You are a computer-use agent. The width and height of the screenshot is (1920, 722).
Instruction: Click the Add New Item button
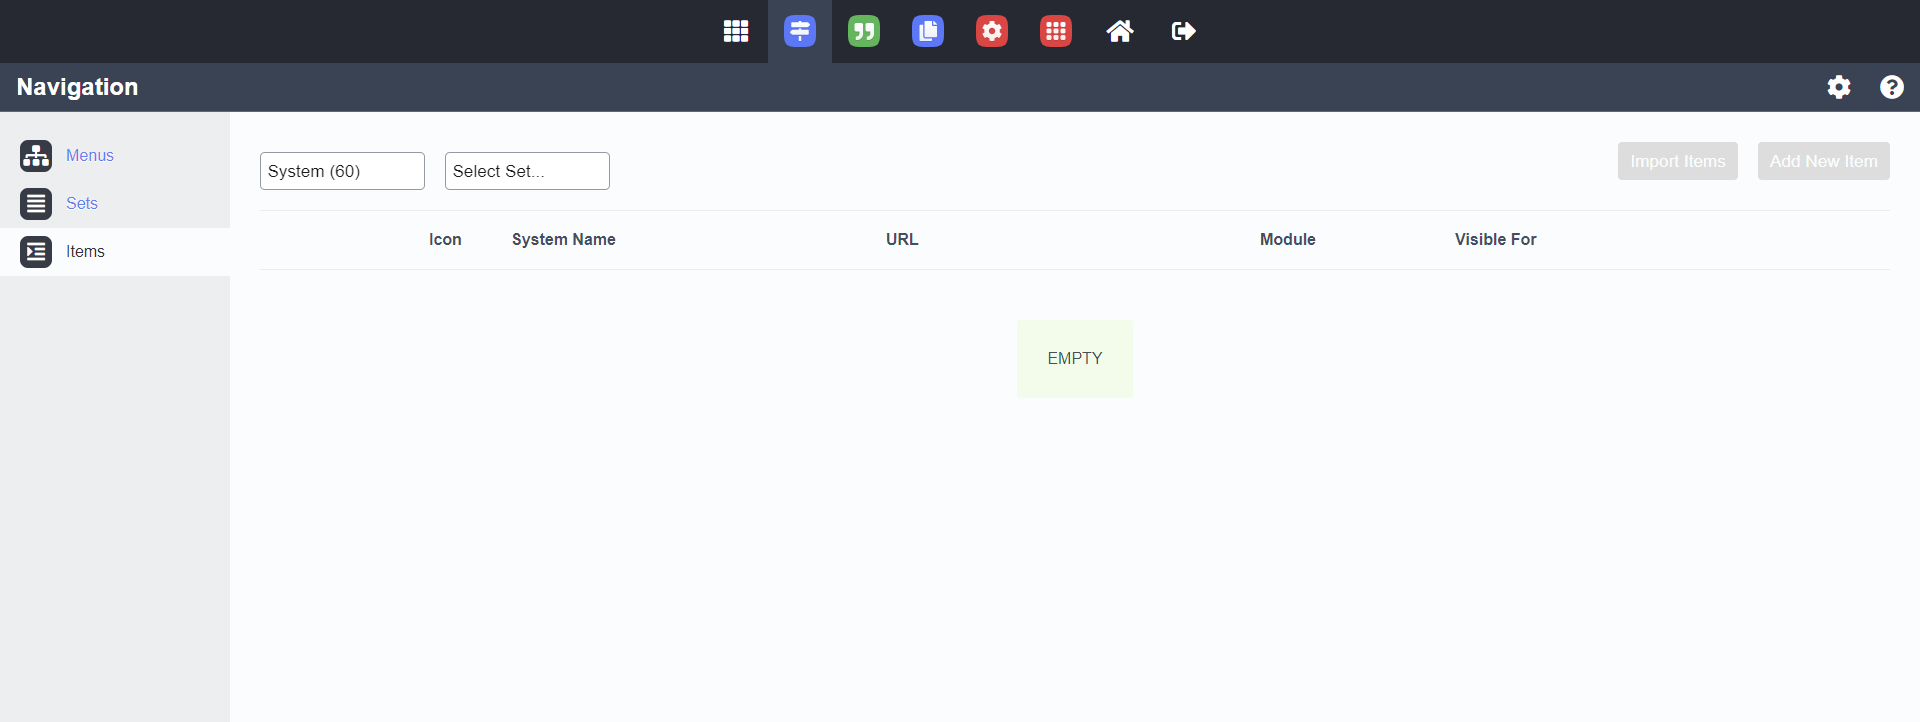1823,161
